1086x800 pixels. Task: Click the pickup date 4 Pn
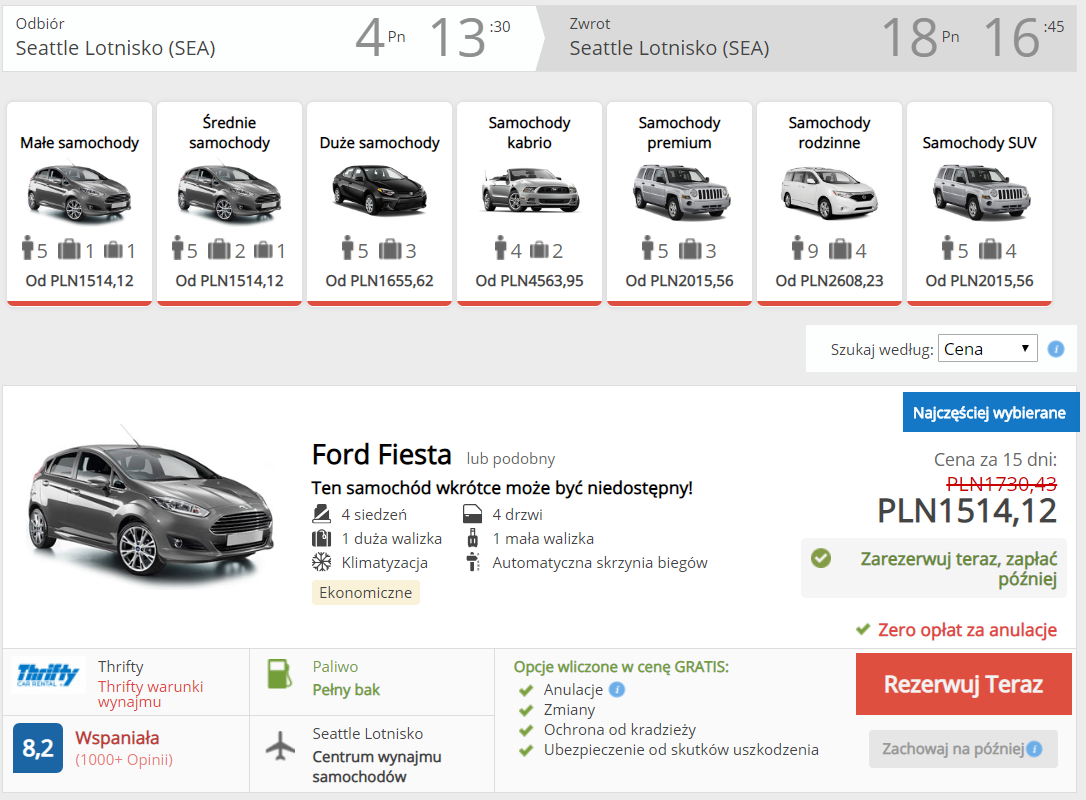[x=380, y=37]
